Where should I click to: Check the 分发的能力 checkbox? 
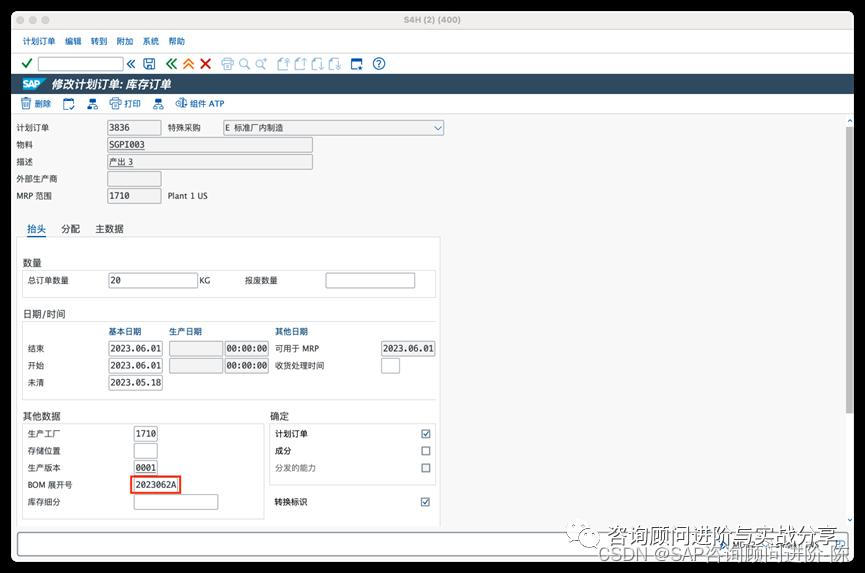coord(426,468)
